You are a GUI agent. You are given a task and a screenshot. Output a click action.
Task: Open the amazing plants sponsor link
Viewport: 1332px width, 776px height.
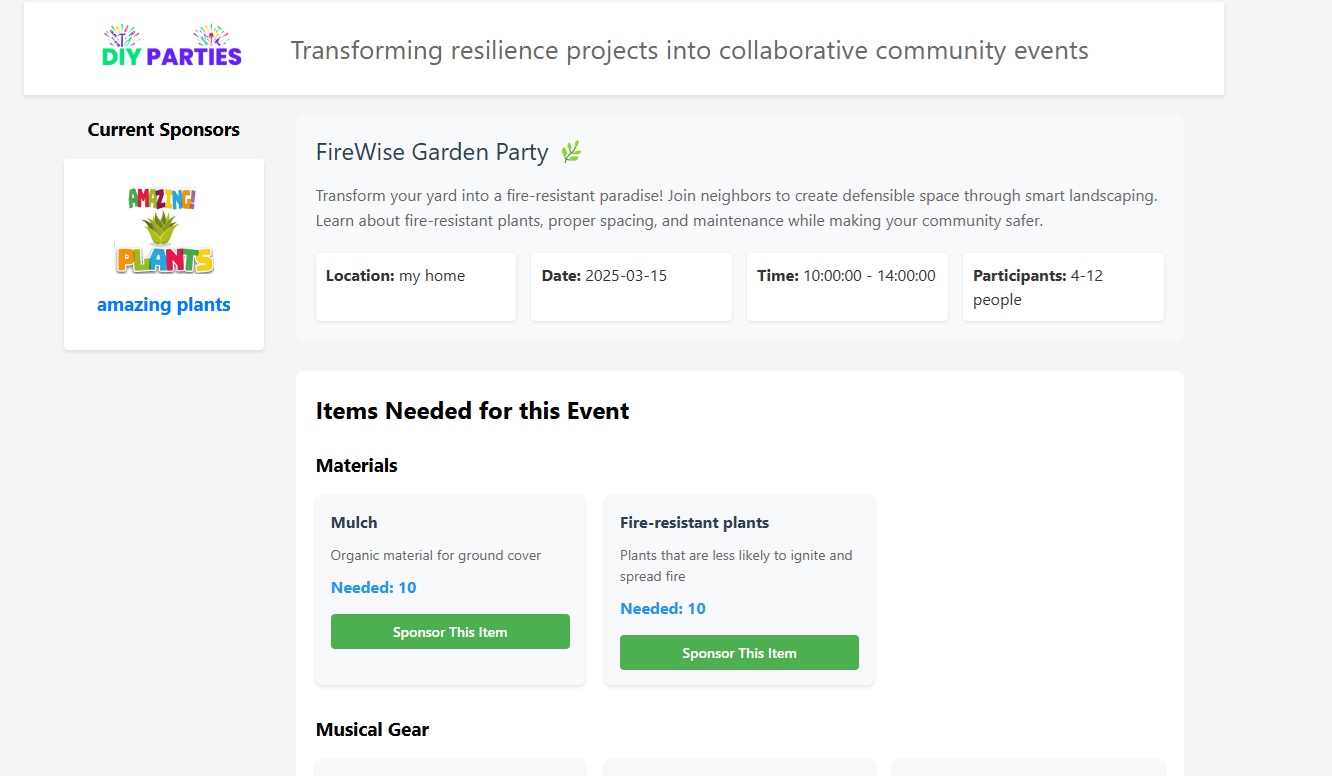click(164, 305)
